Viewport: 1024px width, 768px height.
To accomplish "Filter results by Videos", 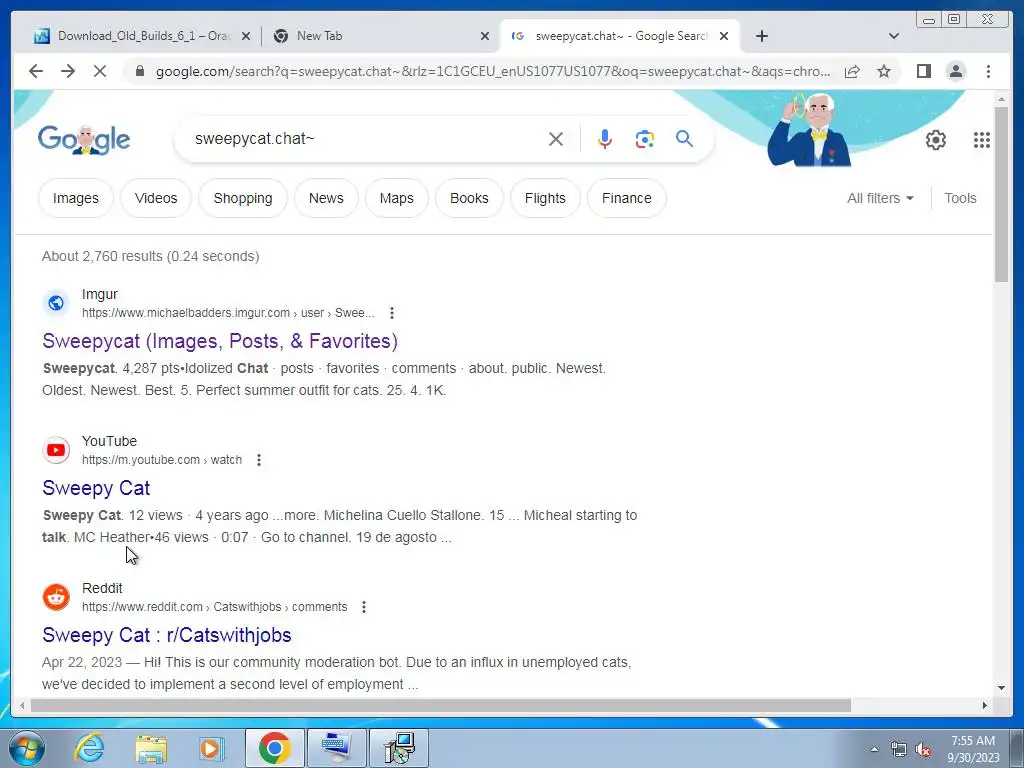I will [x=156, y=198].
